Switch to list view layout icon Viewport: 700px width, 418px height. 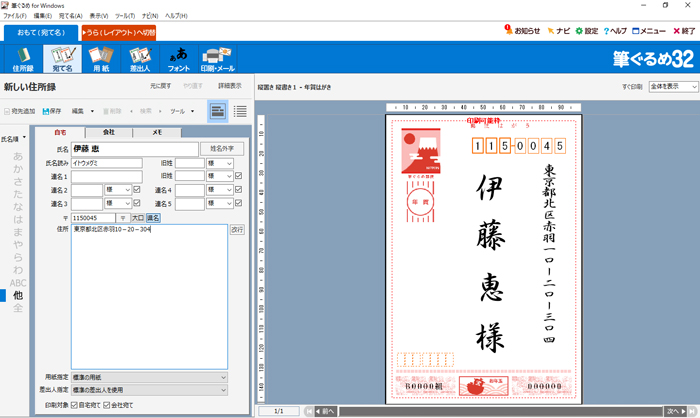[240, 111]
